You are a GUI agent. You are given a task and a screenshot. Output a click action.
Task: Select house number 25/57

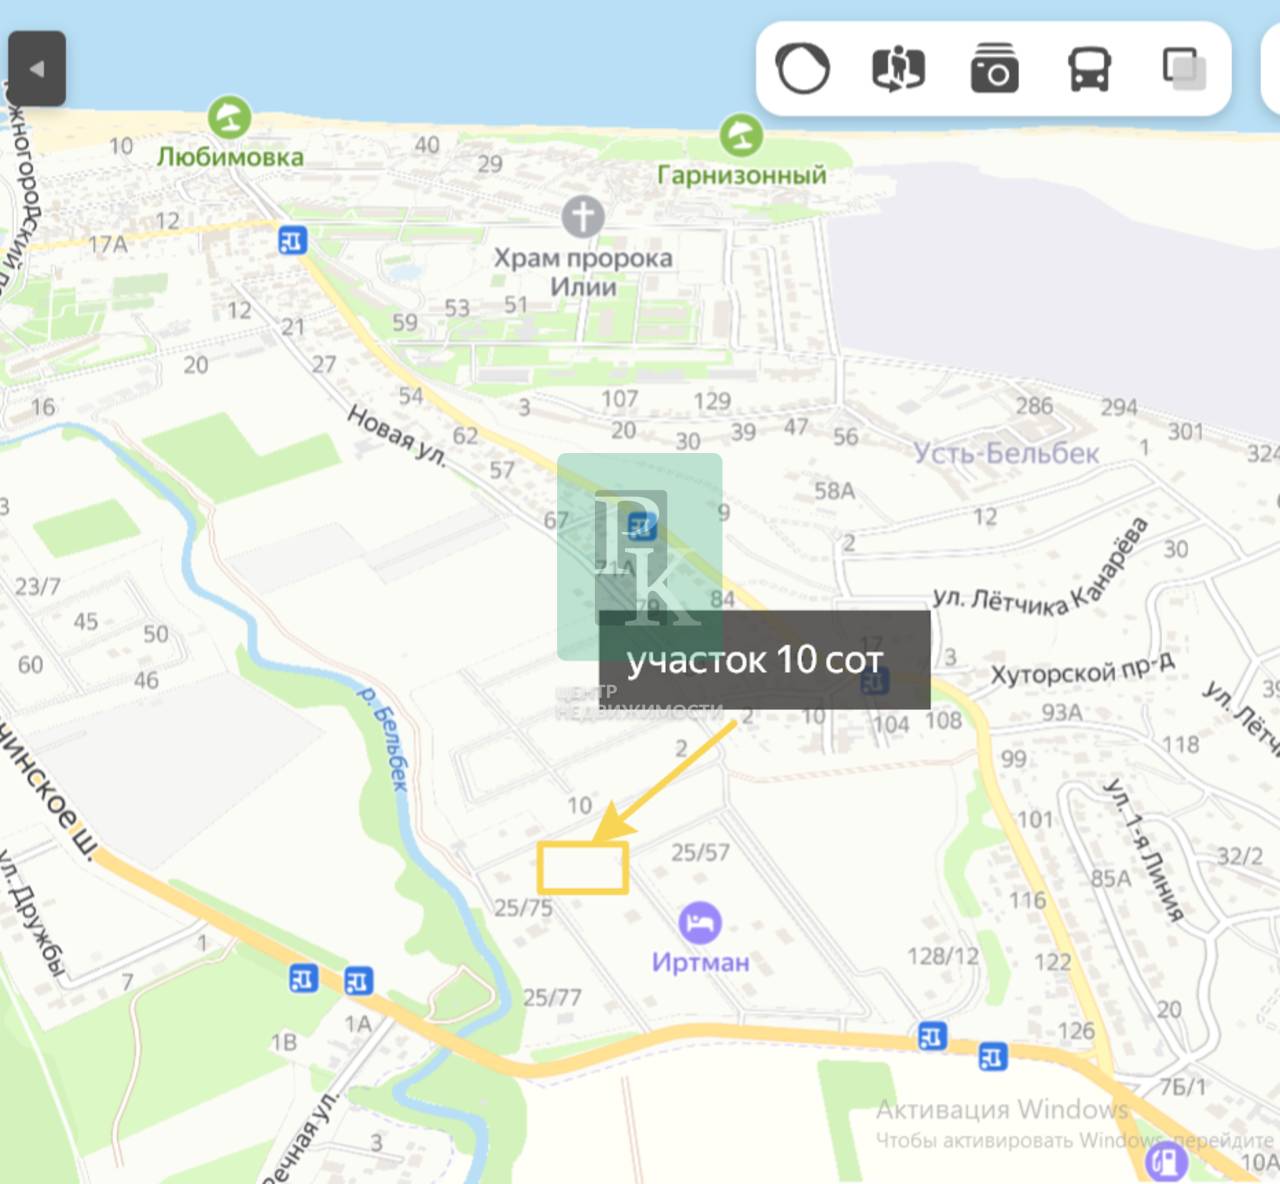[700, 853]
